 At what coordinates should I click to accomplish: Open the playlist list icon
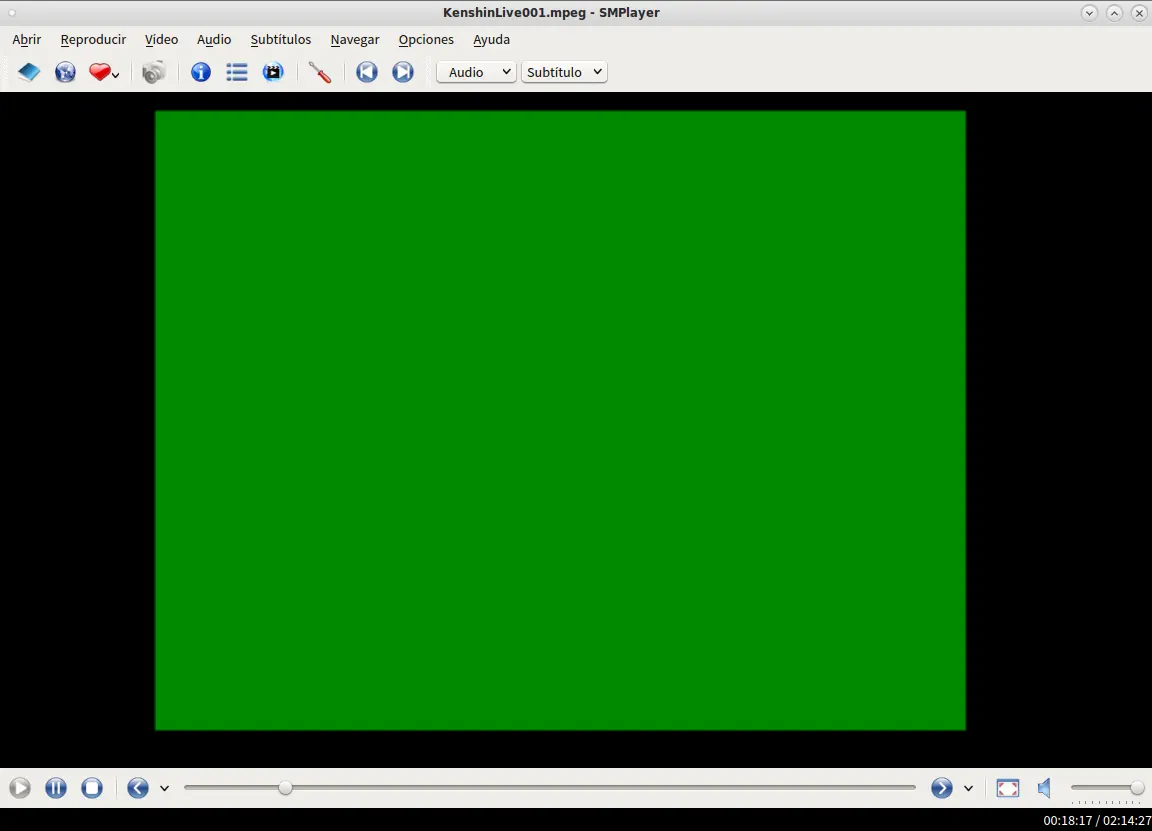[x=237, y=72]
